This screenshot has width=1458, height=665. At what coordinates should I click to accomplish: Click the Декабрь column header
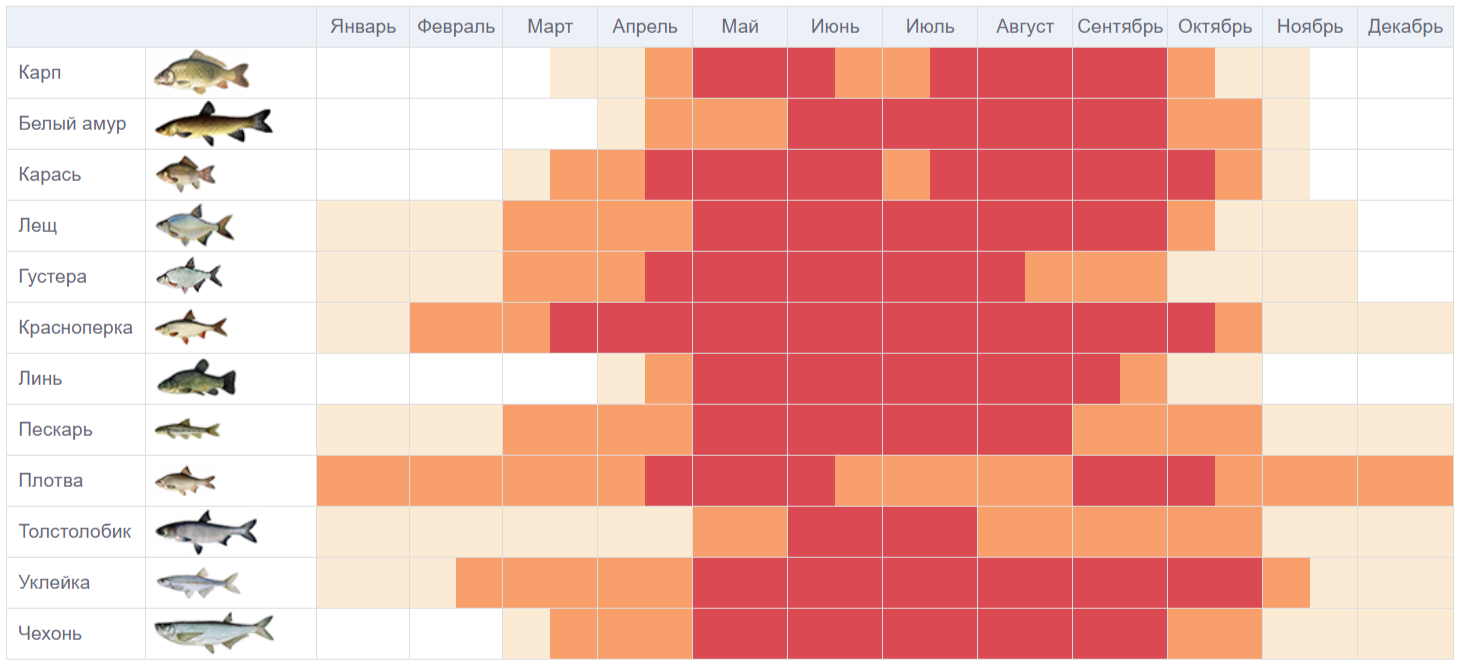tap(1405, 27)
